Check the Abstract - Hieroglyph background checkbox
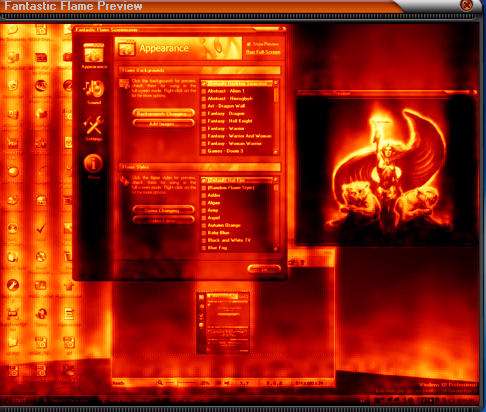 [x=204, y=99]
